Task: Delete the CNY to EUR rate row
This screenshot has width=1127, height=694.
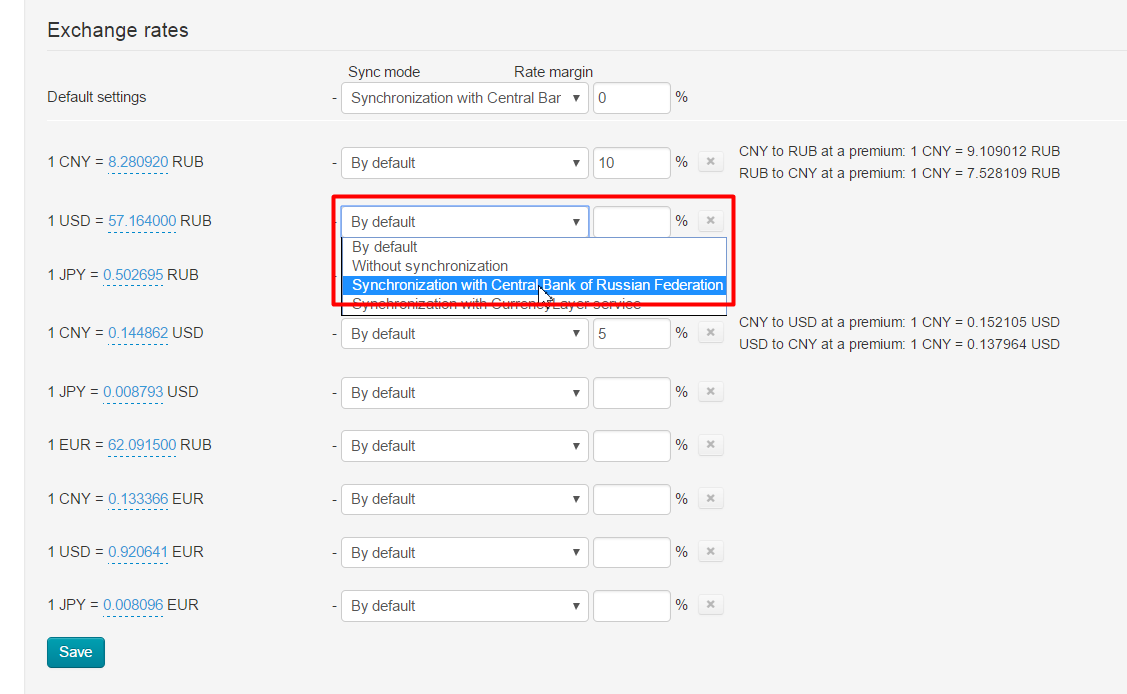Action: (710, 499)
